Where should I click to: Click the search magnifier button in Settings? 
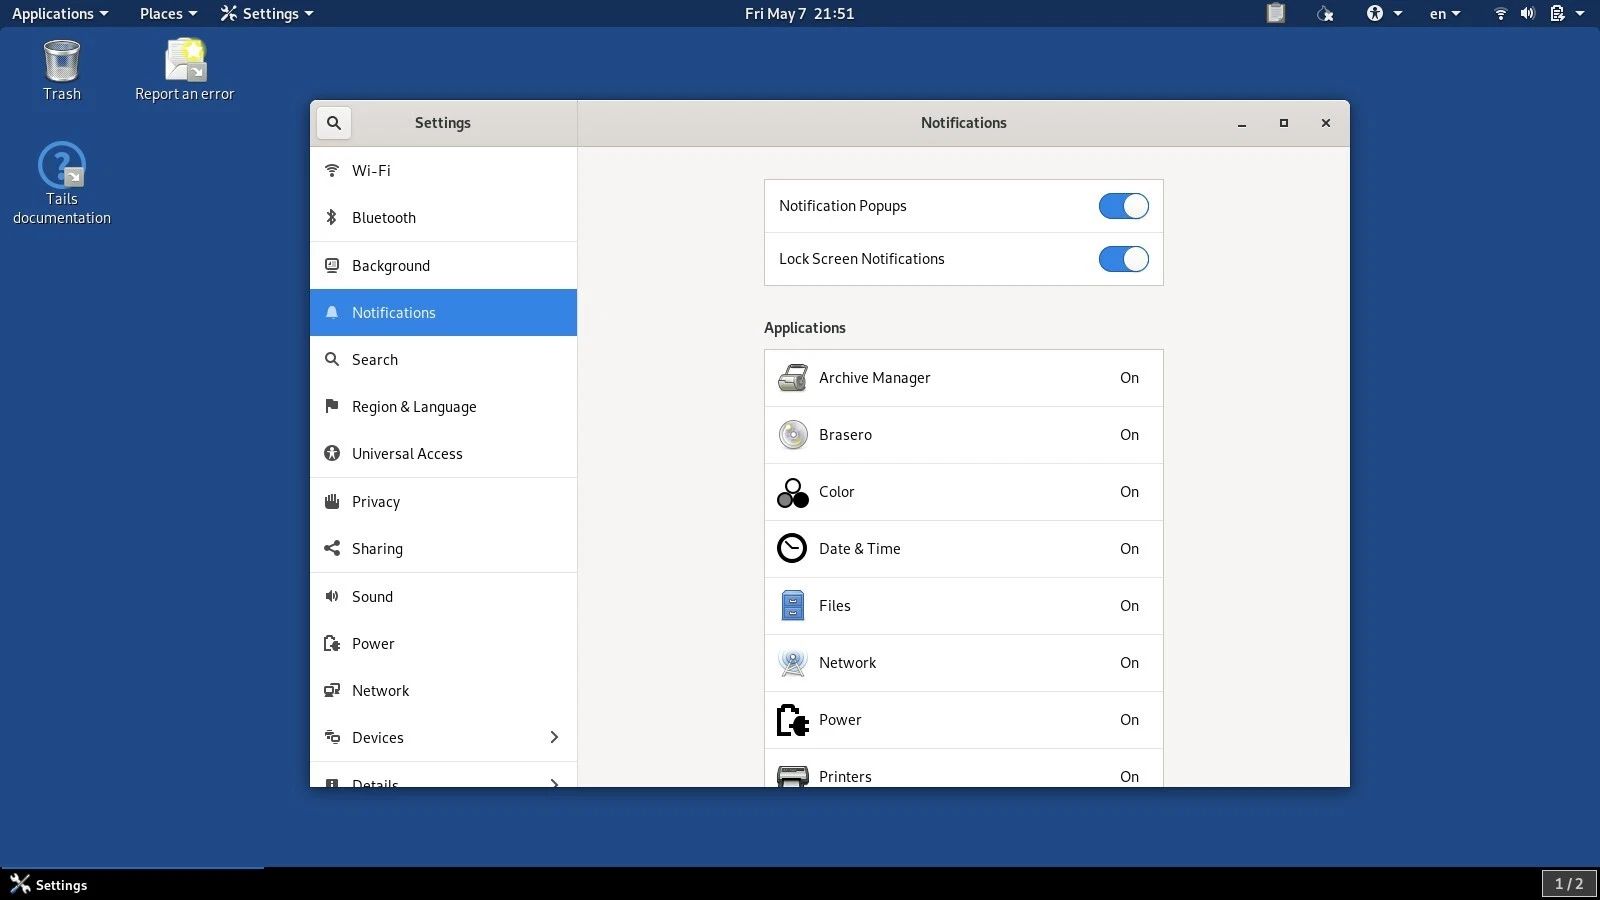[334, 123]
